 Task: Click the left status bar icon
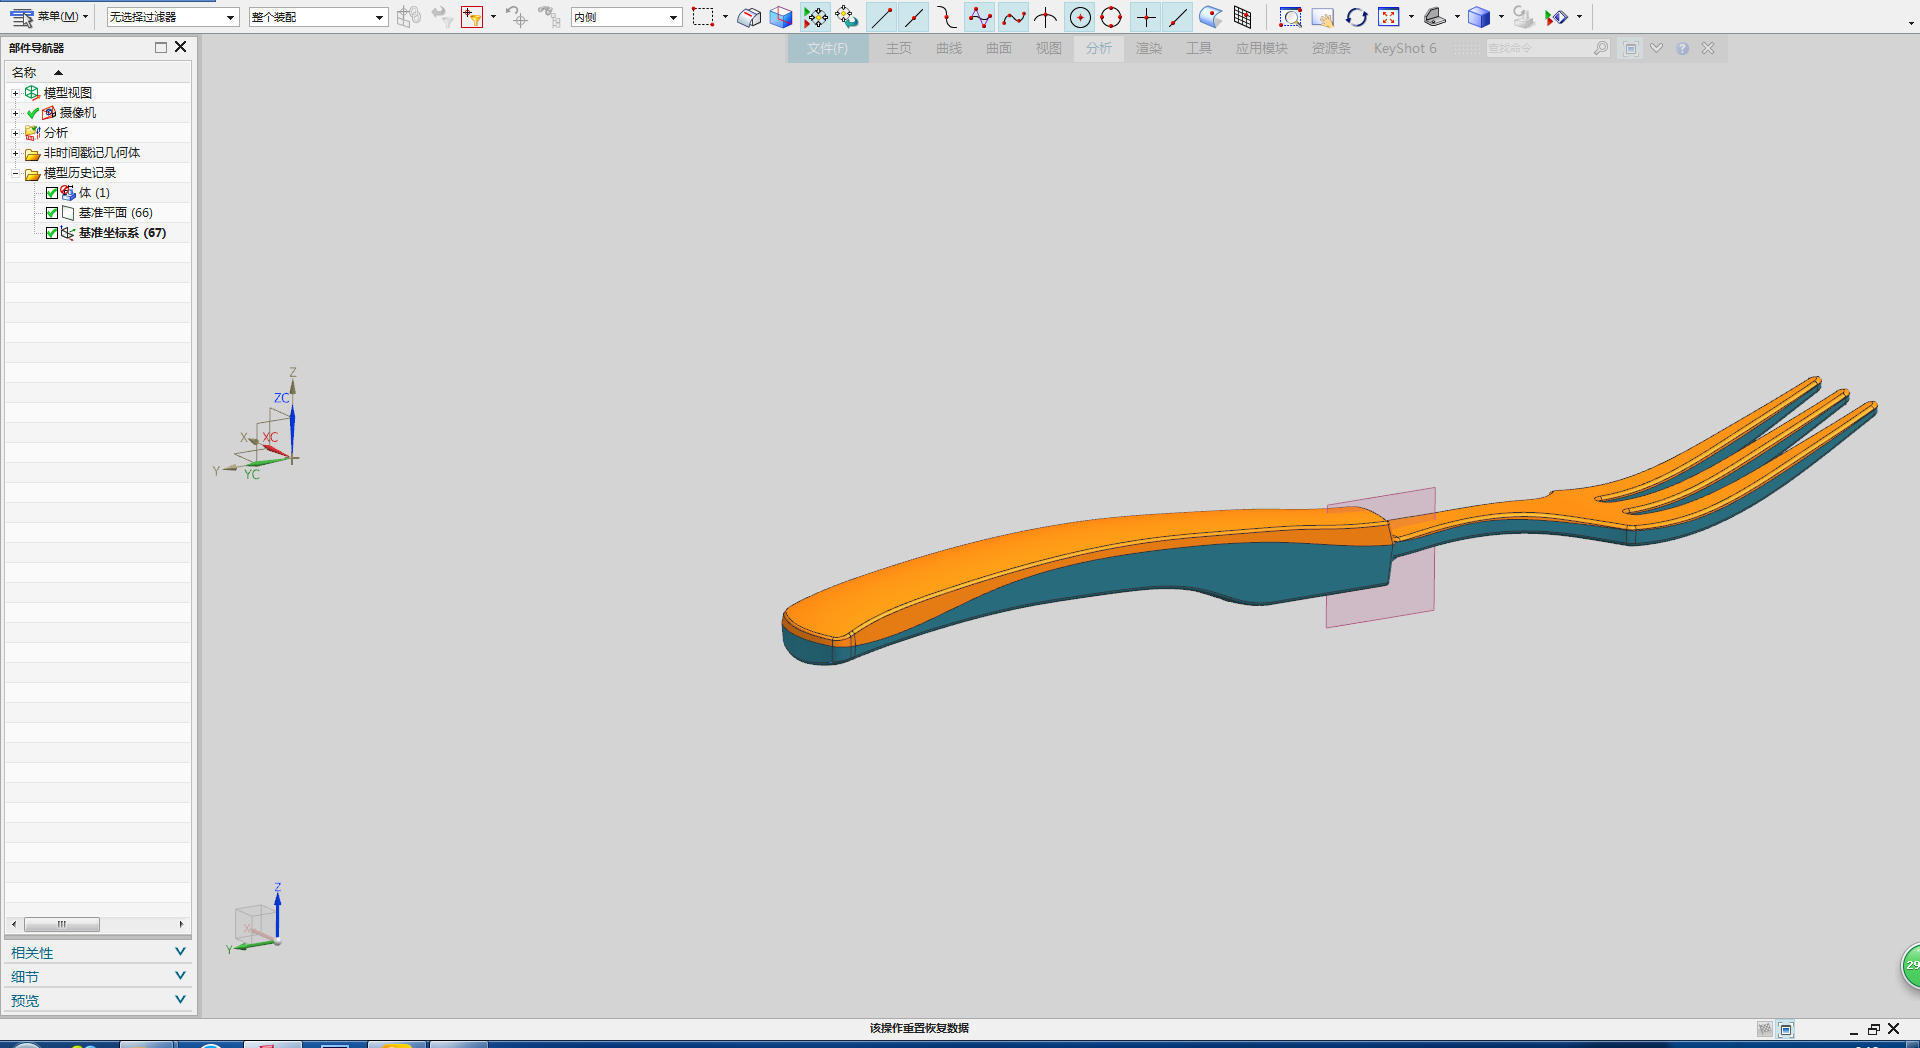(1765, 1029)
